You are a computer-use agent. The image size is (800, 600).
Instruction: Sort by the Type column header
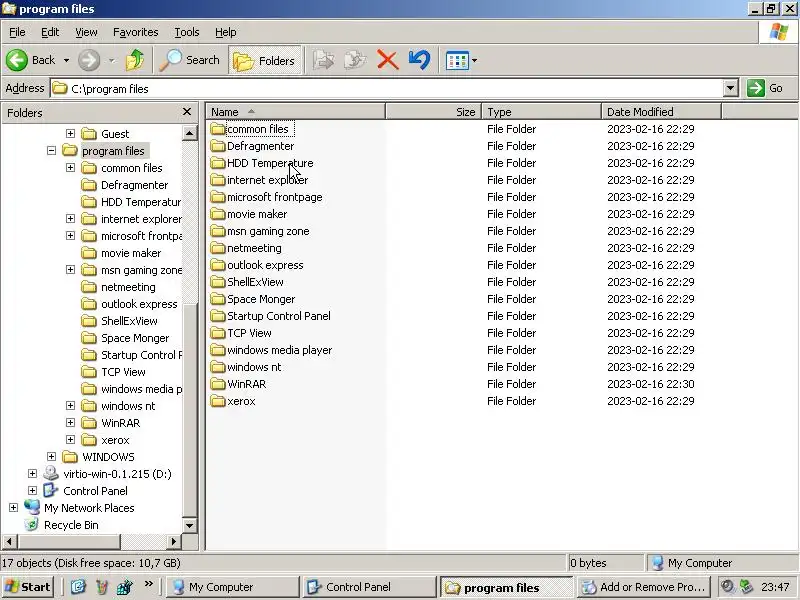tap(541, 112)
